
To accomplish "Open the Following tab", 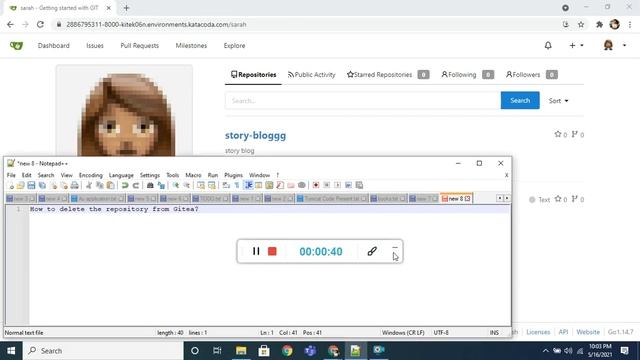I will (x=467, y=75).
